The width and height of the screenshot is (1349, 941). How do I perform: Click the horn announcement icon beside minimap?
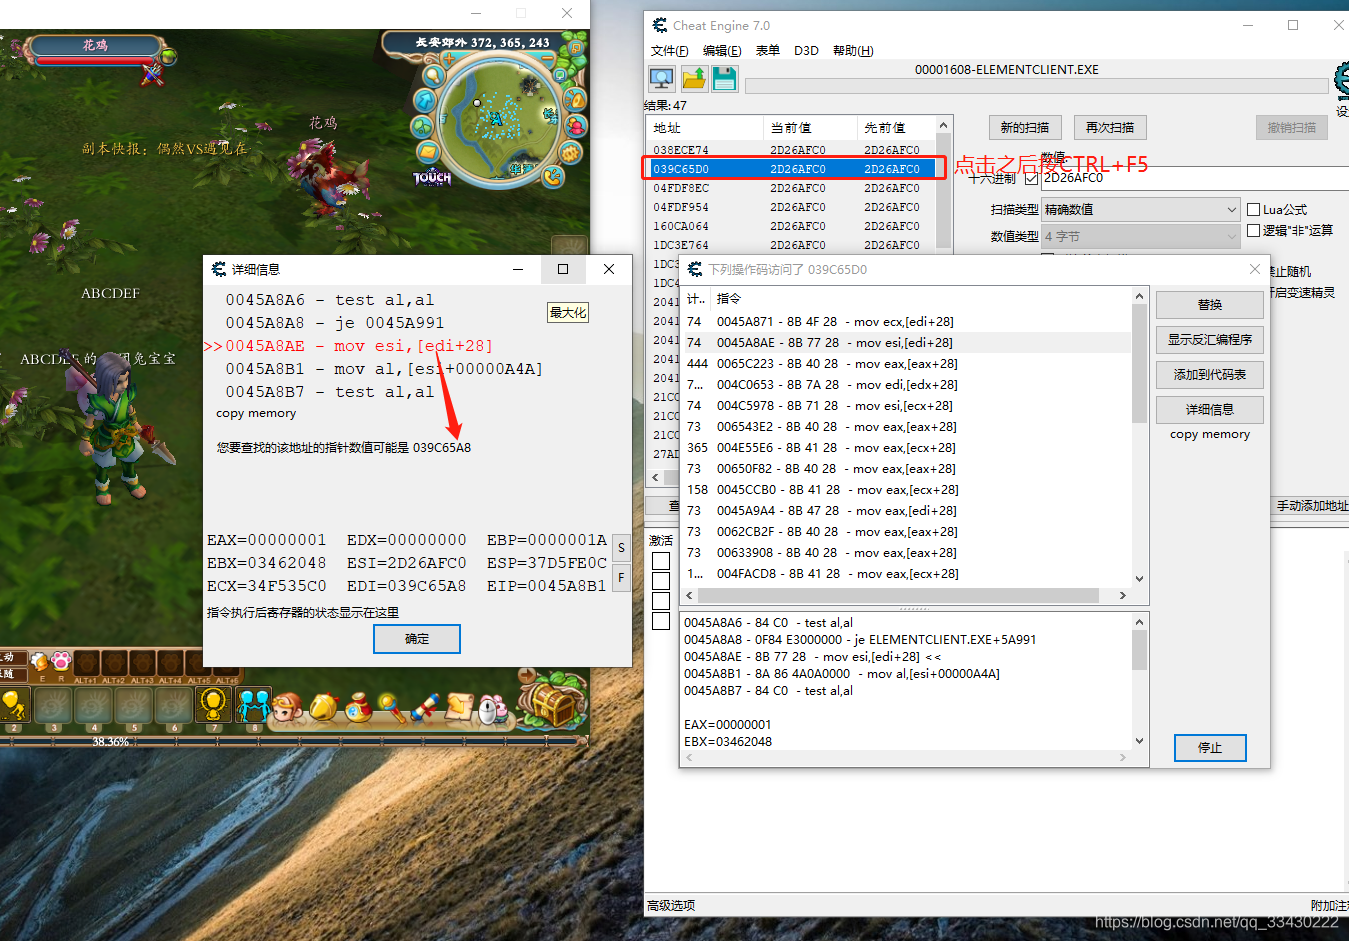(x=575, y=99)
